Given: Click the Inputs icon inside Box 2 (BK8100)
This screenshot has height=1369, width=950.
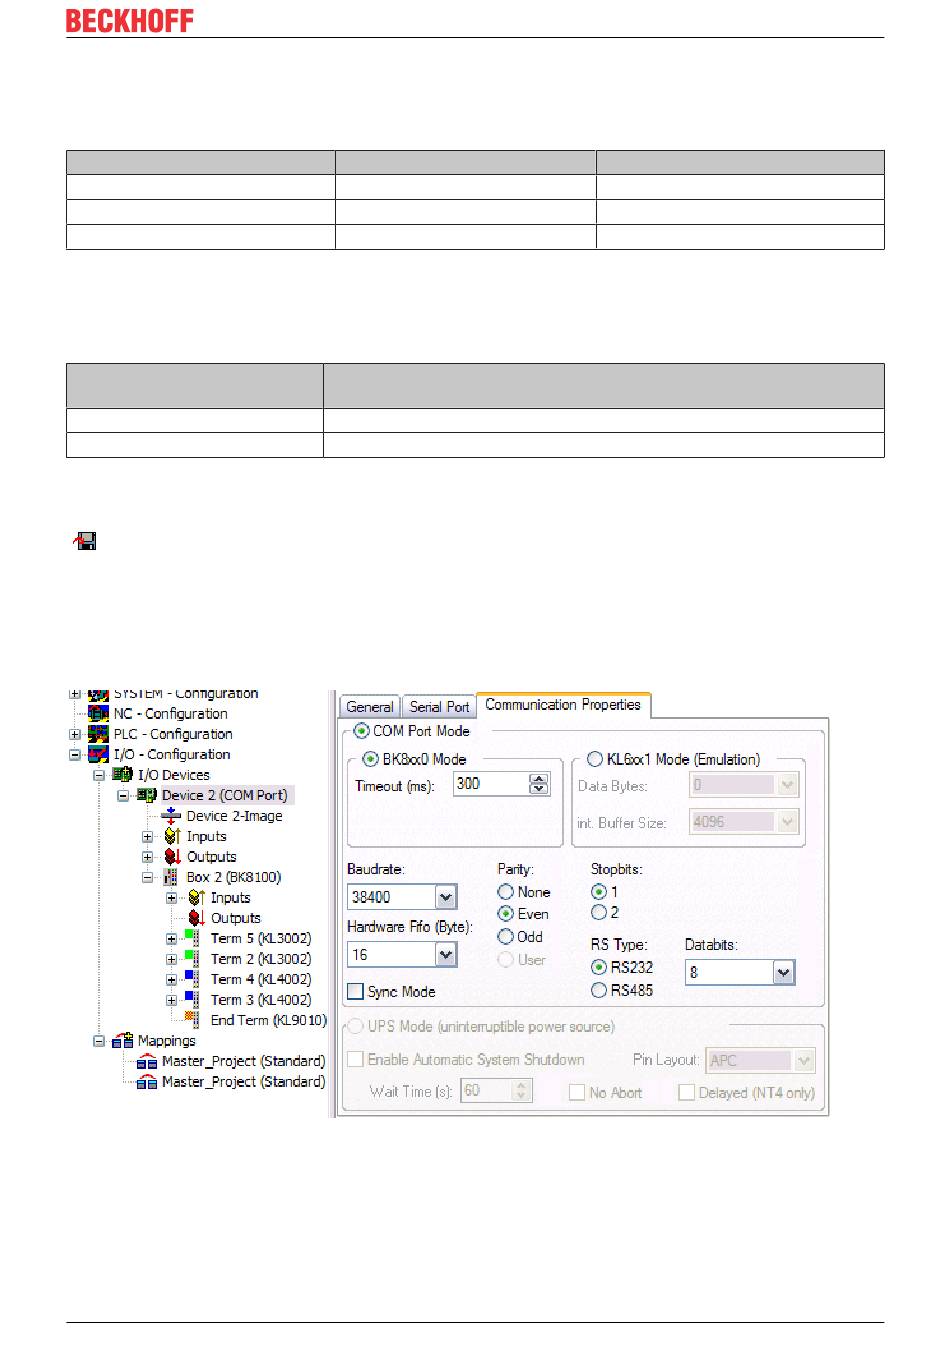Looking at the screenshot, I should click(196, 898).
